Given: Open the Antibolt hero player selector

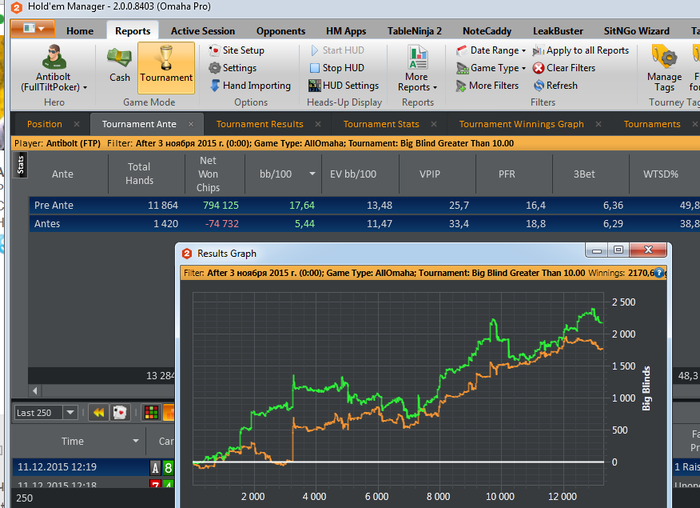Looking at the screenshot, I should click(x=54, y=68).
